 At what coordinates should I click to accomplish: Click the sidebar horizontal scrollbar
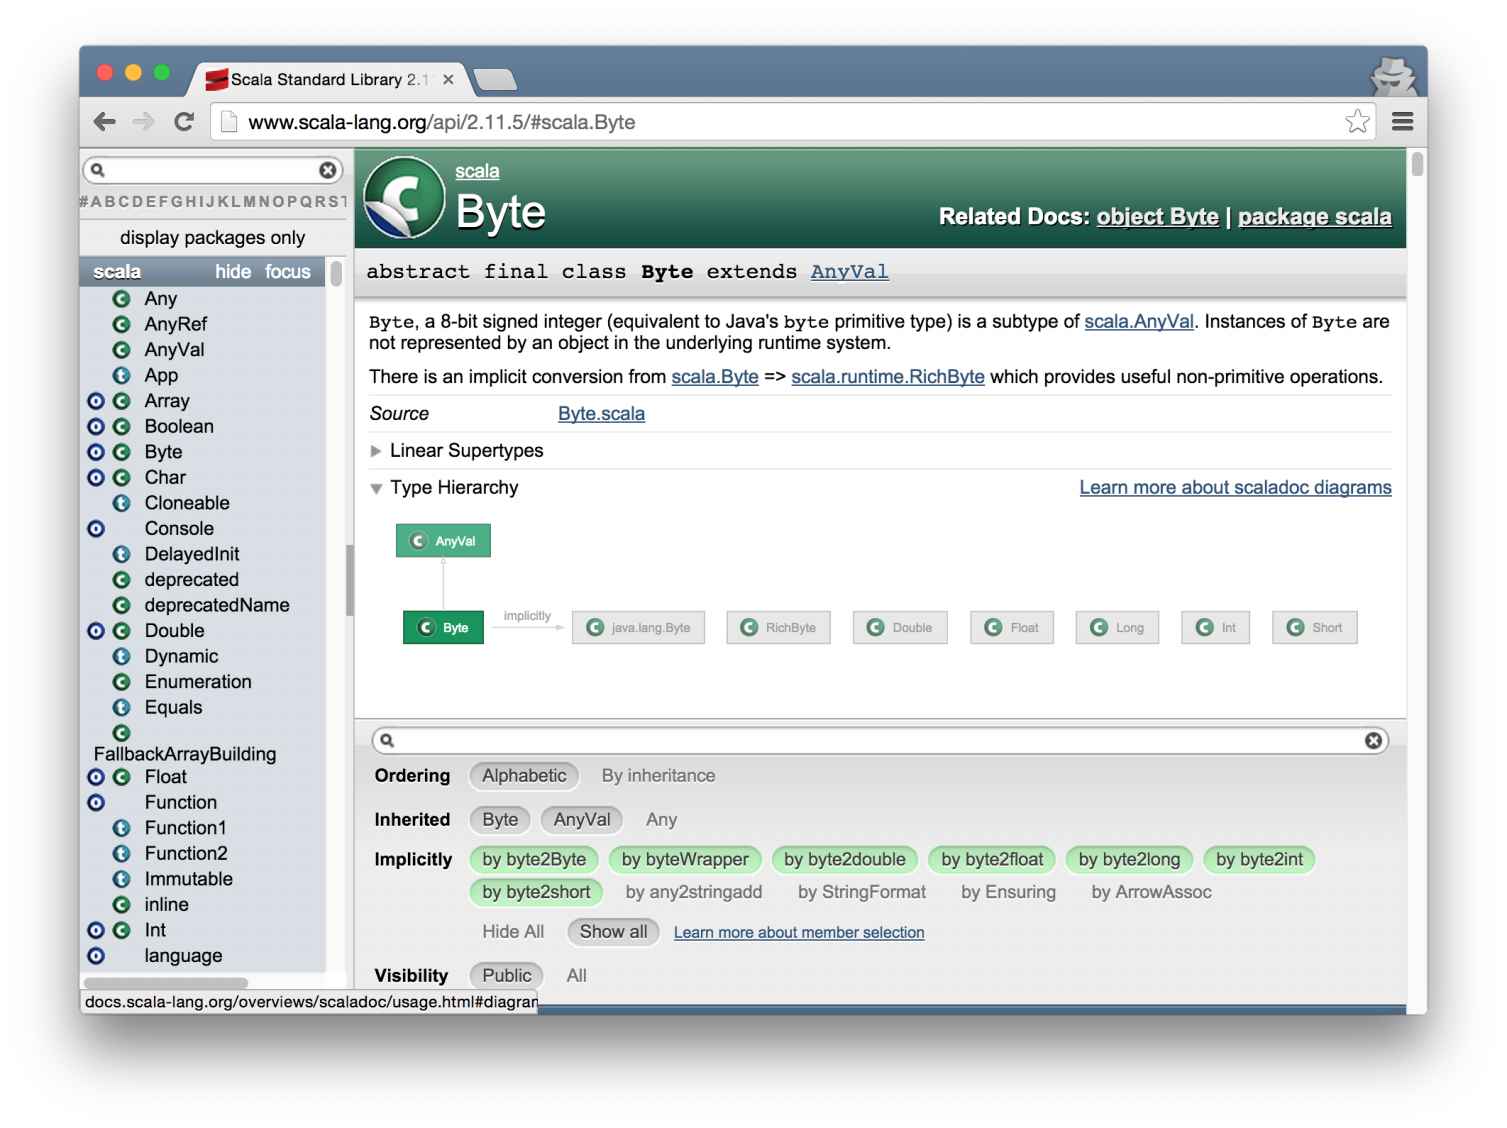tap(166, 983)
